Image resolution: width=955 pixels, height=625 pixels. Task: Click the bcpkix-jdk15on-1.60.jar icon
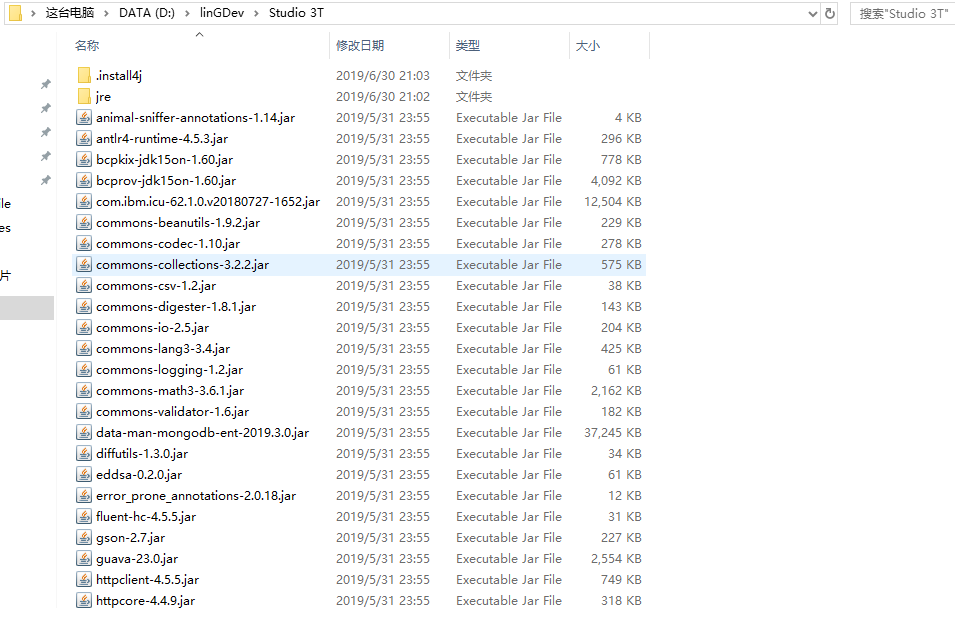(84, 160)
